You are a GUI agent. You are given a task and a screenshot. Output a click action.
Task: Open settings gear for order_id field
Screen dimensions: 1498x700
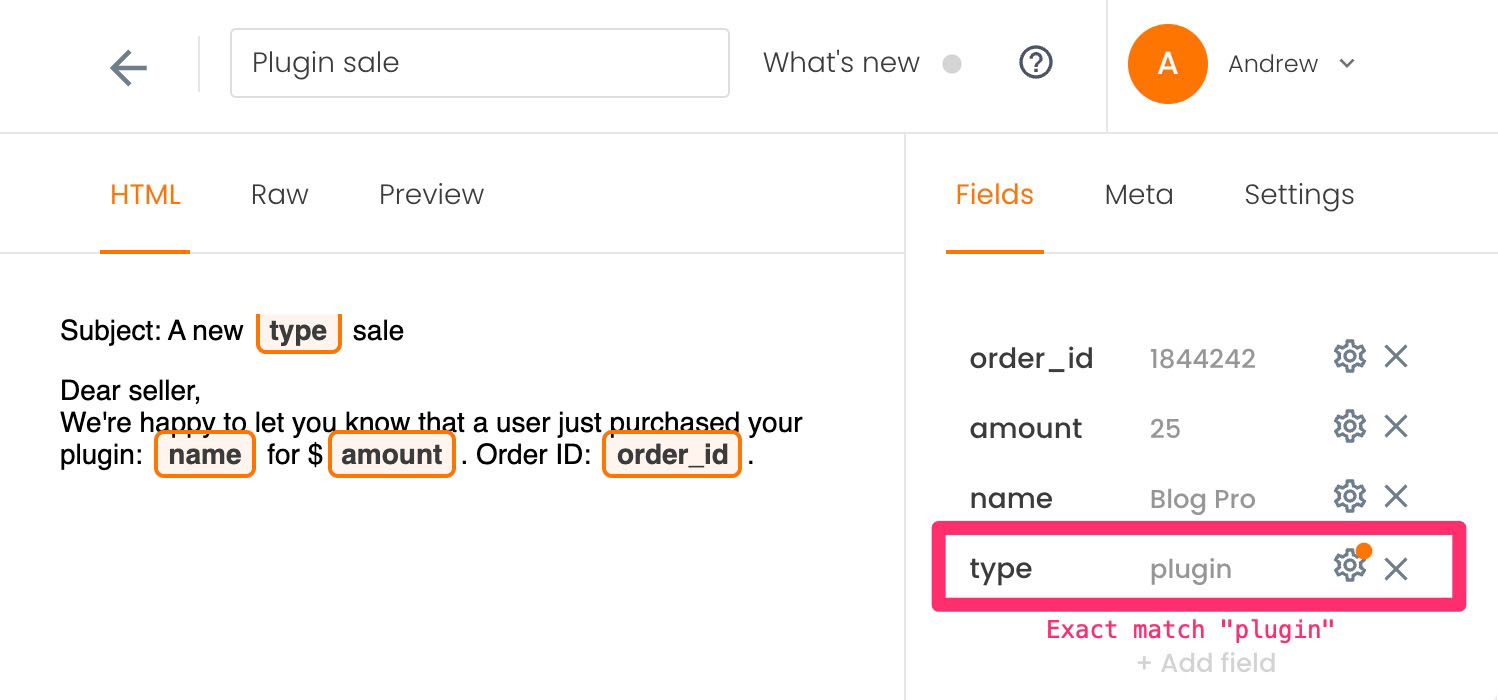pyautogui.click(x=1349, y=356)
